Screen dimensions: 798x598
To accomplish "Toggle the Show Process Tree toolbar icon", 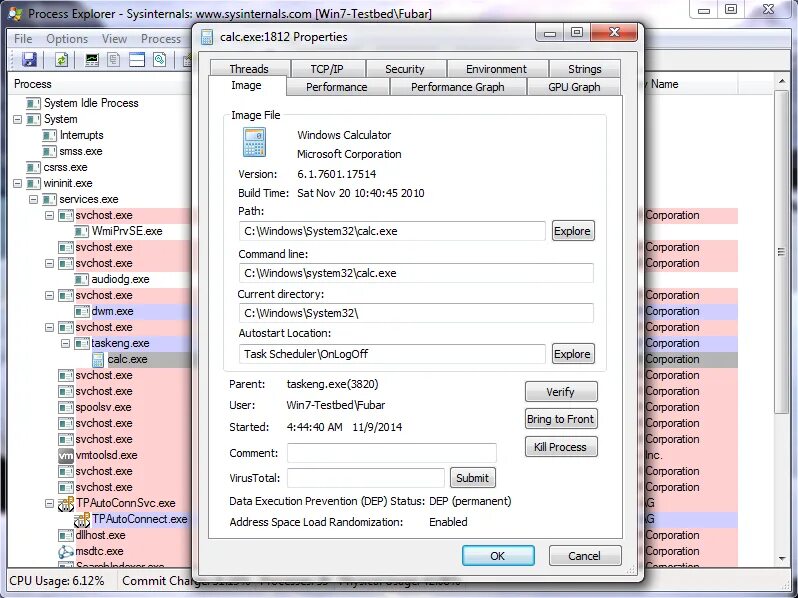I will pyautogui.click(x=114, y=60).
